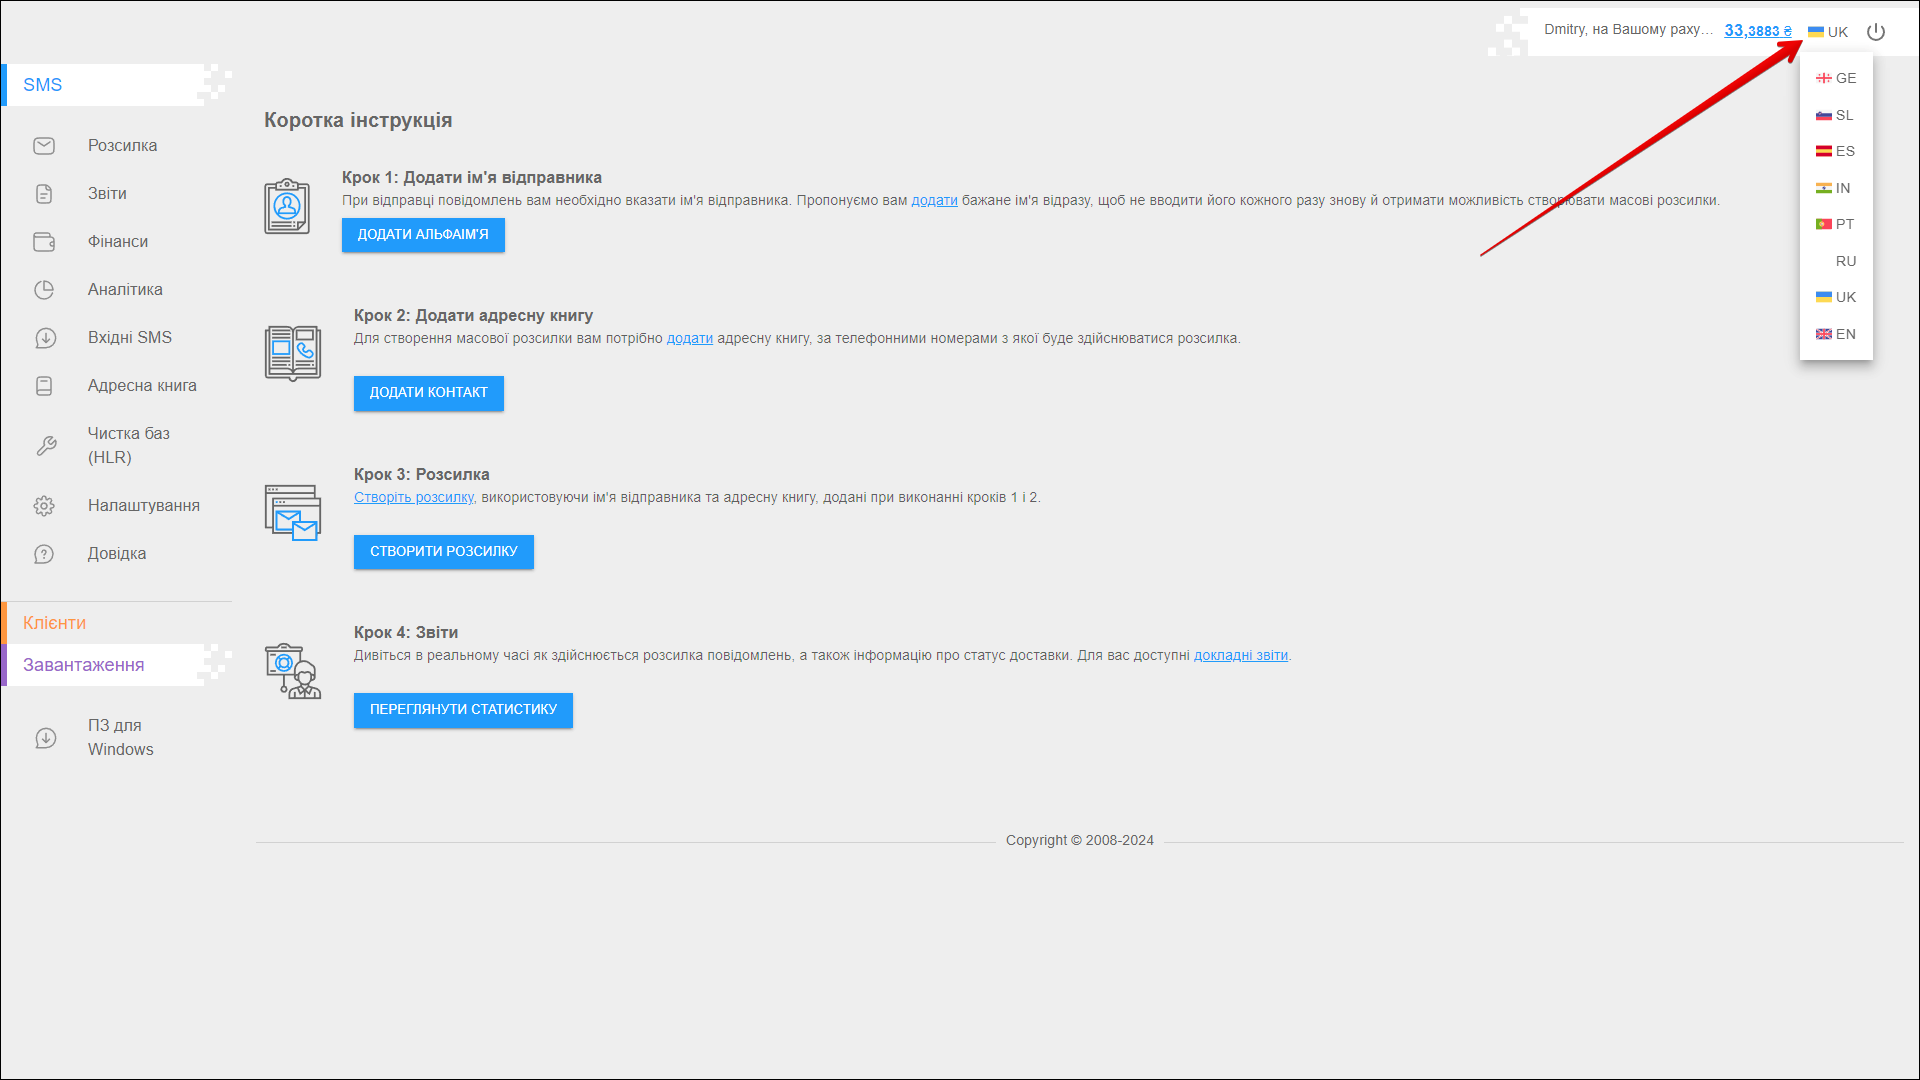Screen dimensions: 1920x1080
Task: Follow the докладні звіти link
Action: [1240, 656]
